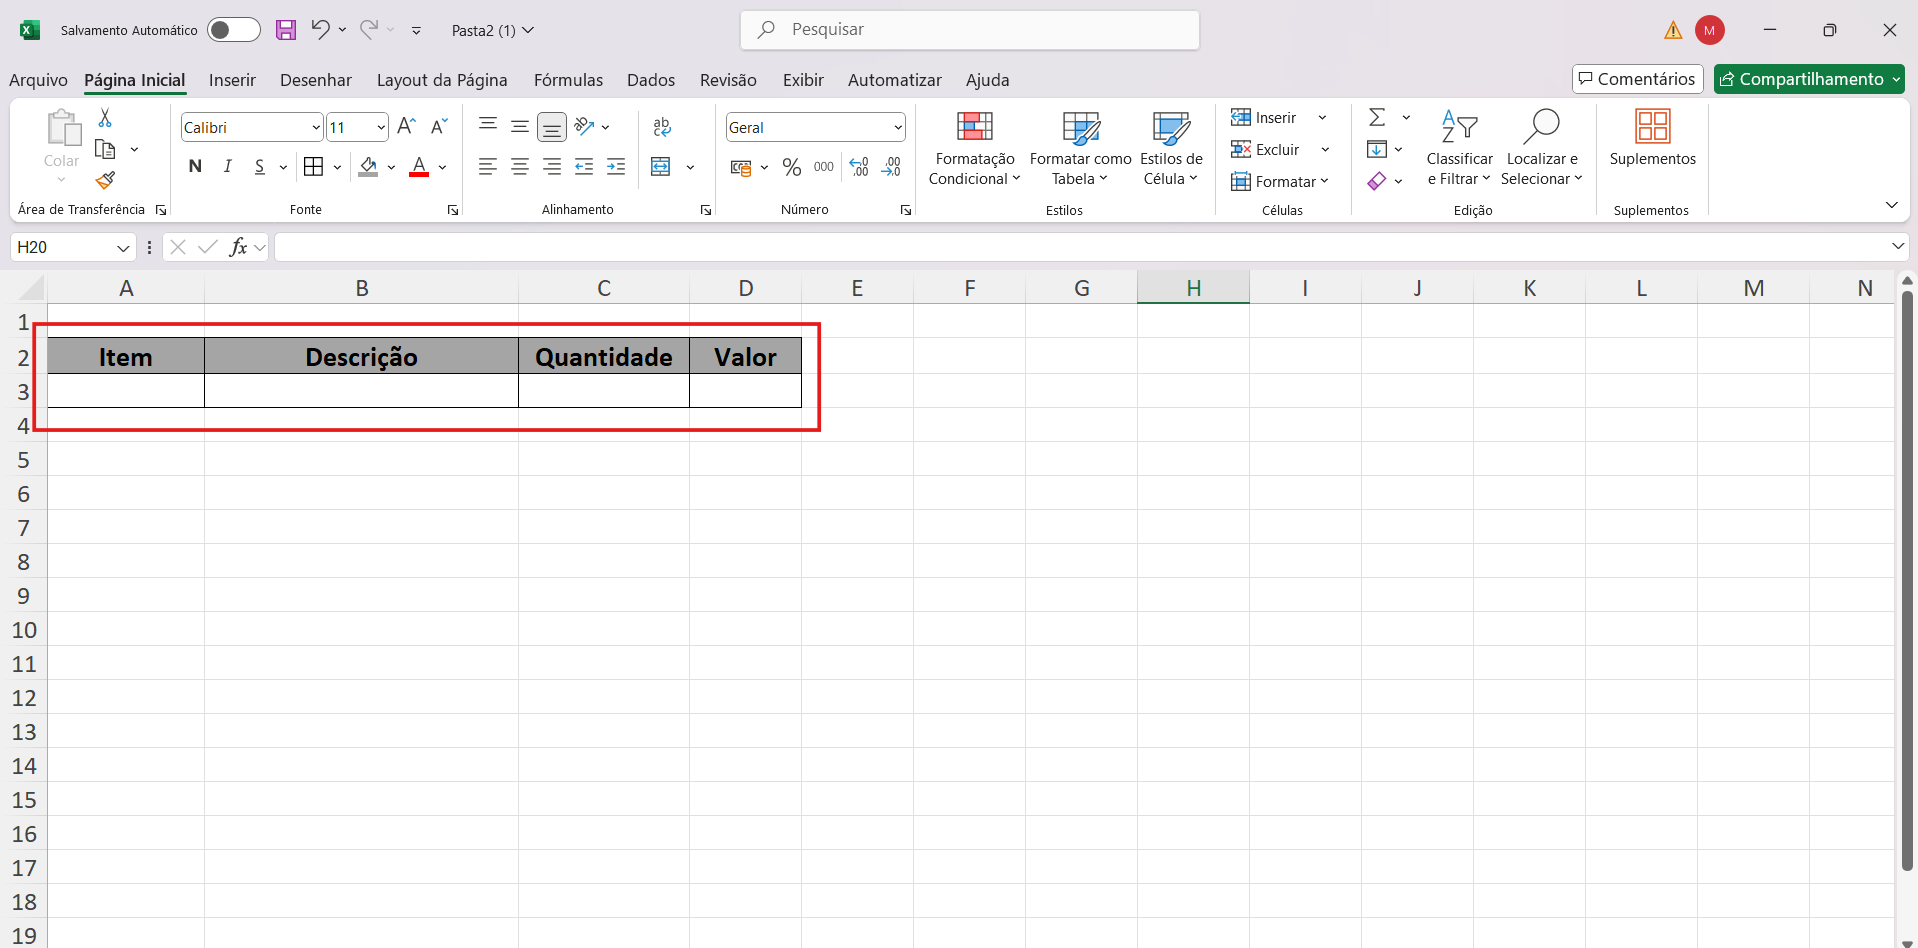Click the Insert Function fx icon
Screen dimensions: 1918x948
[238, 247]
